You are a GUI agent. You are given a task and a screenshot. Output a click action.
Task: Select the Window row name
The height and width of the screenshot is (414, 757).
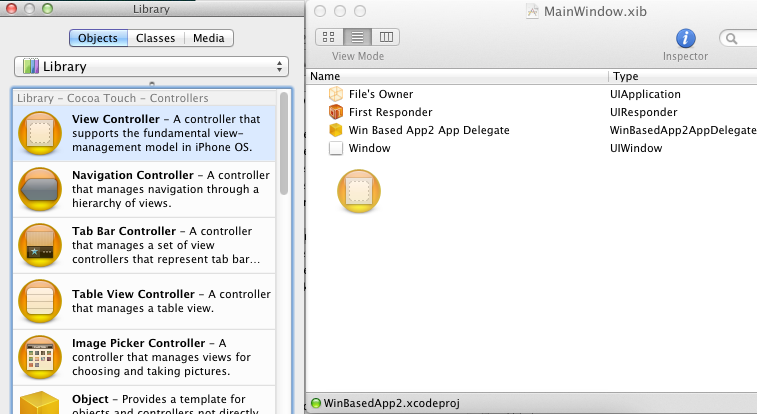(x=369, y=148)
